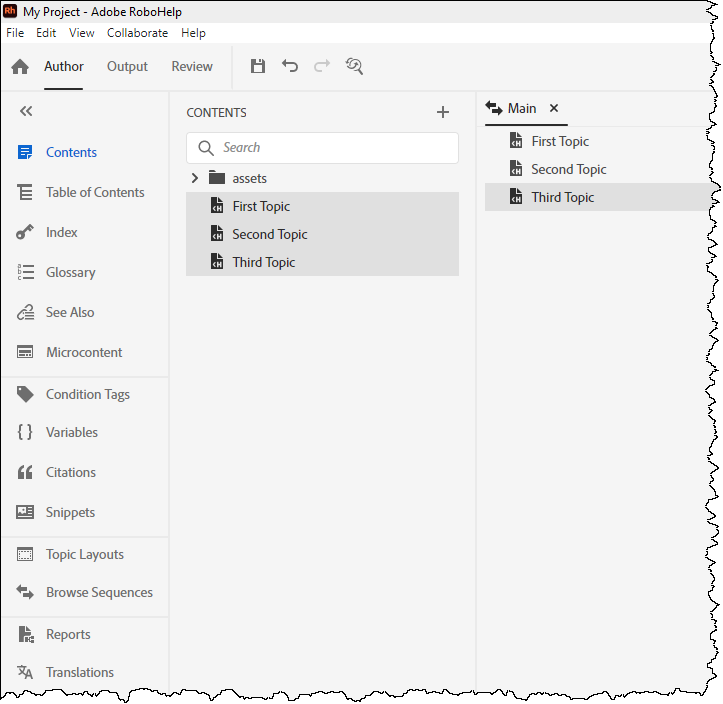Expand the assets folder
The width and height of the screenshot is (723, 704).
195,178
